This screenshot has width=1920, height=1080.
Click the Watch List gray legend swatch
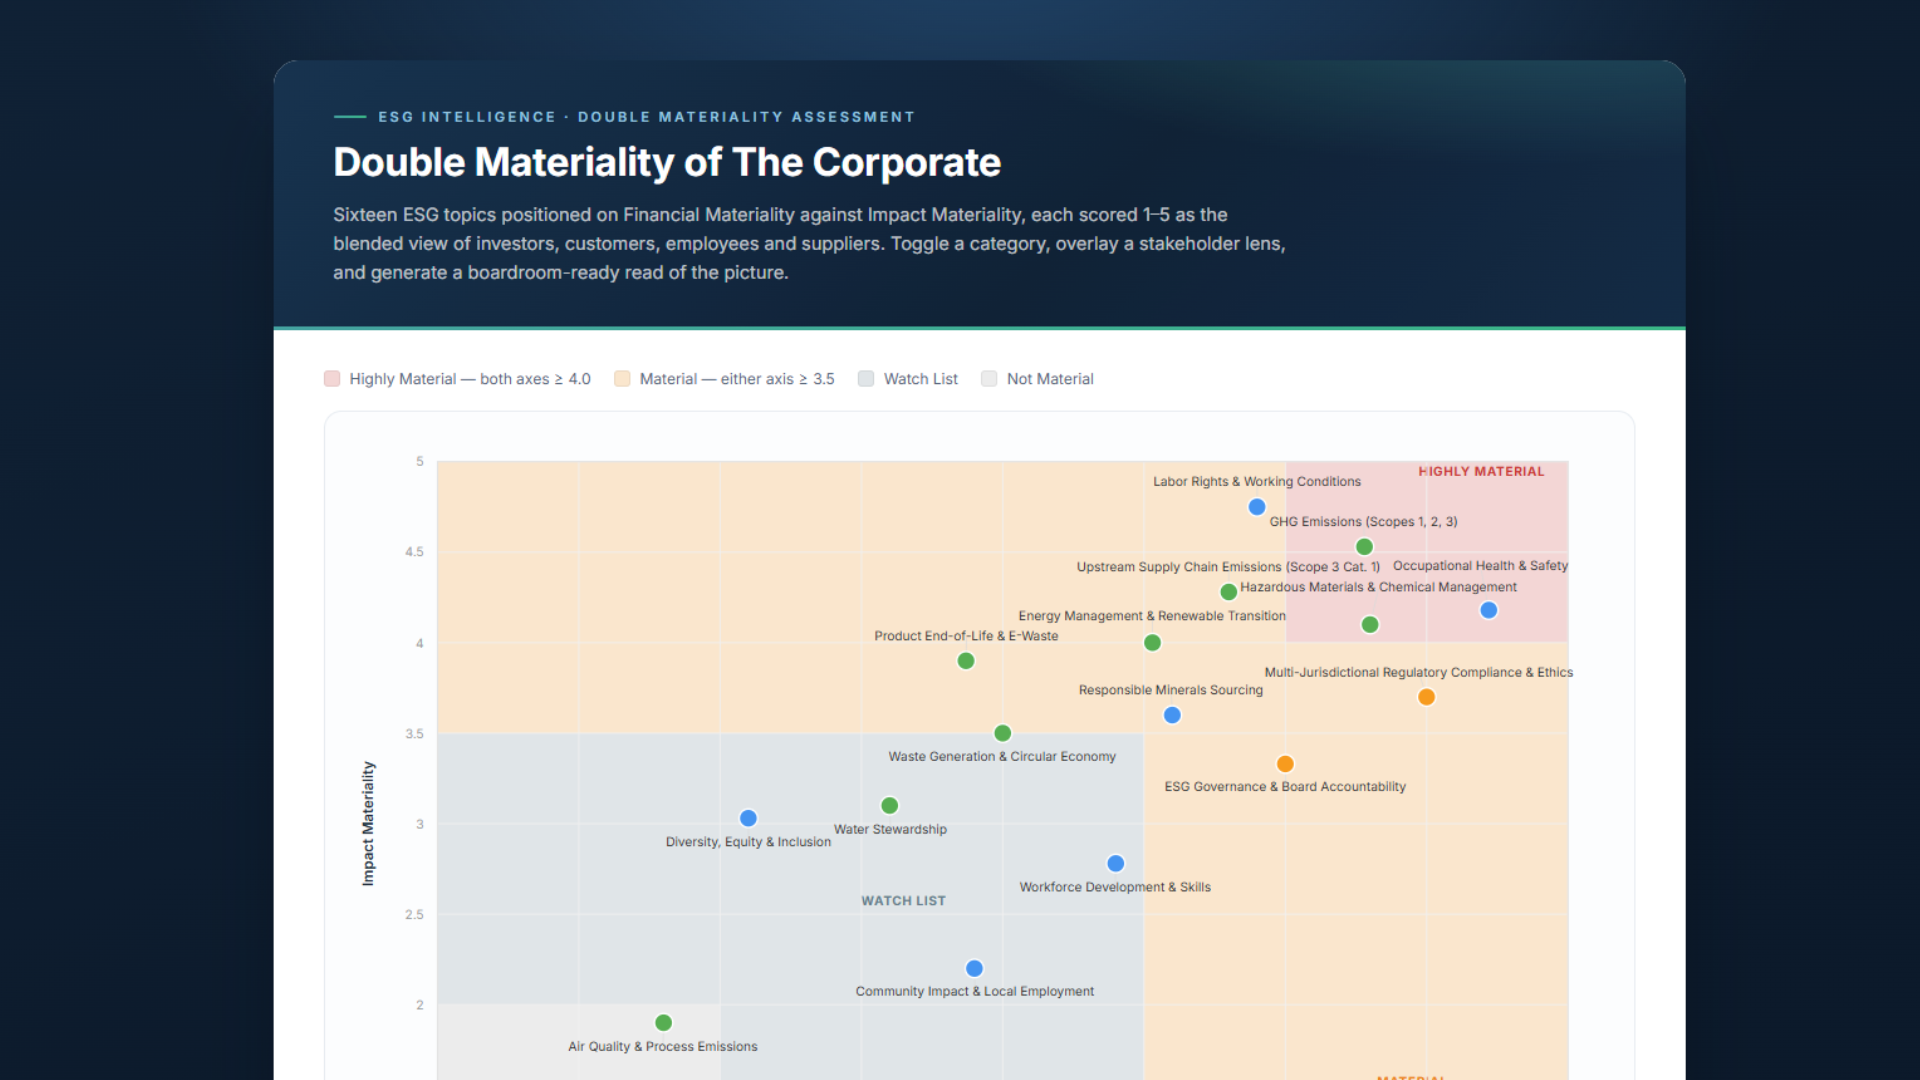coord(866,379)
